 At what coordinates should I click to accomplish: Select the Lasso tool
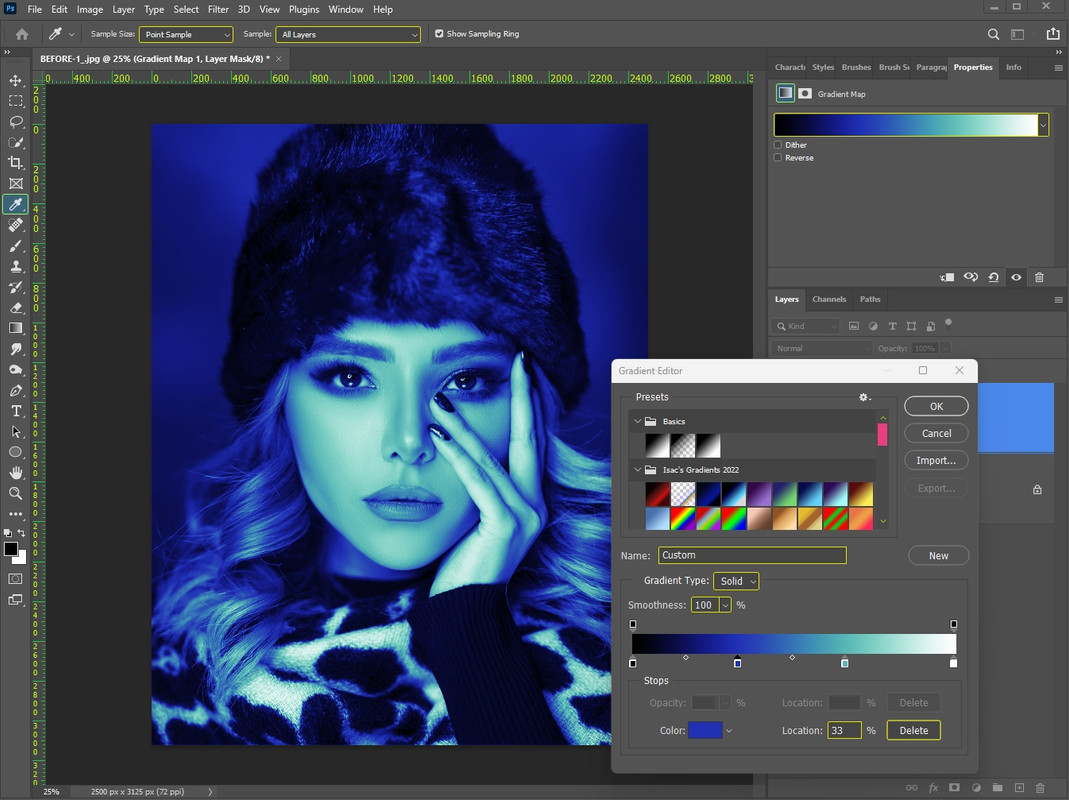point(15,121)
